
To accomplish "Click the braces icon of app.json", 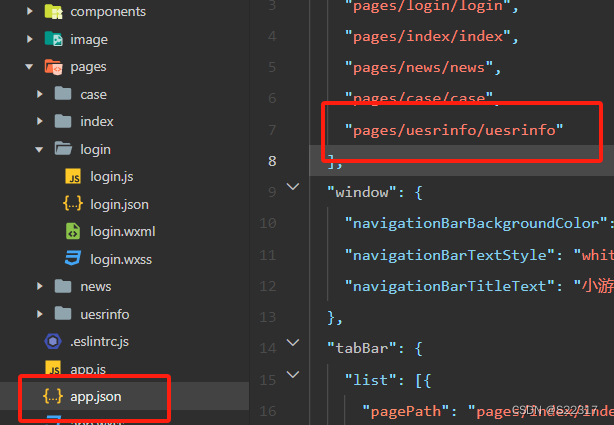I will [x=53, y=396].
